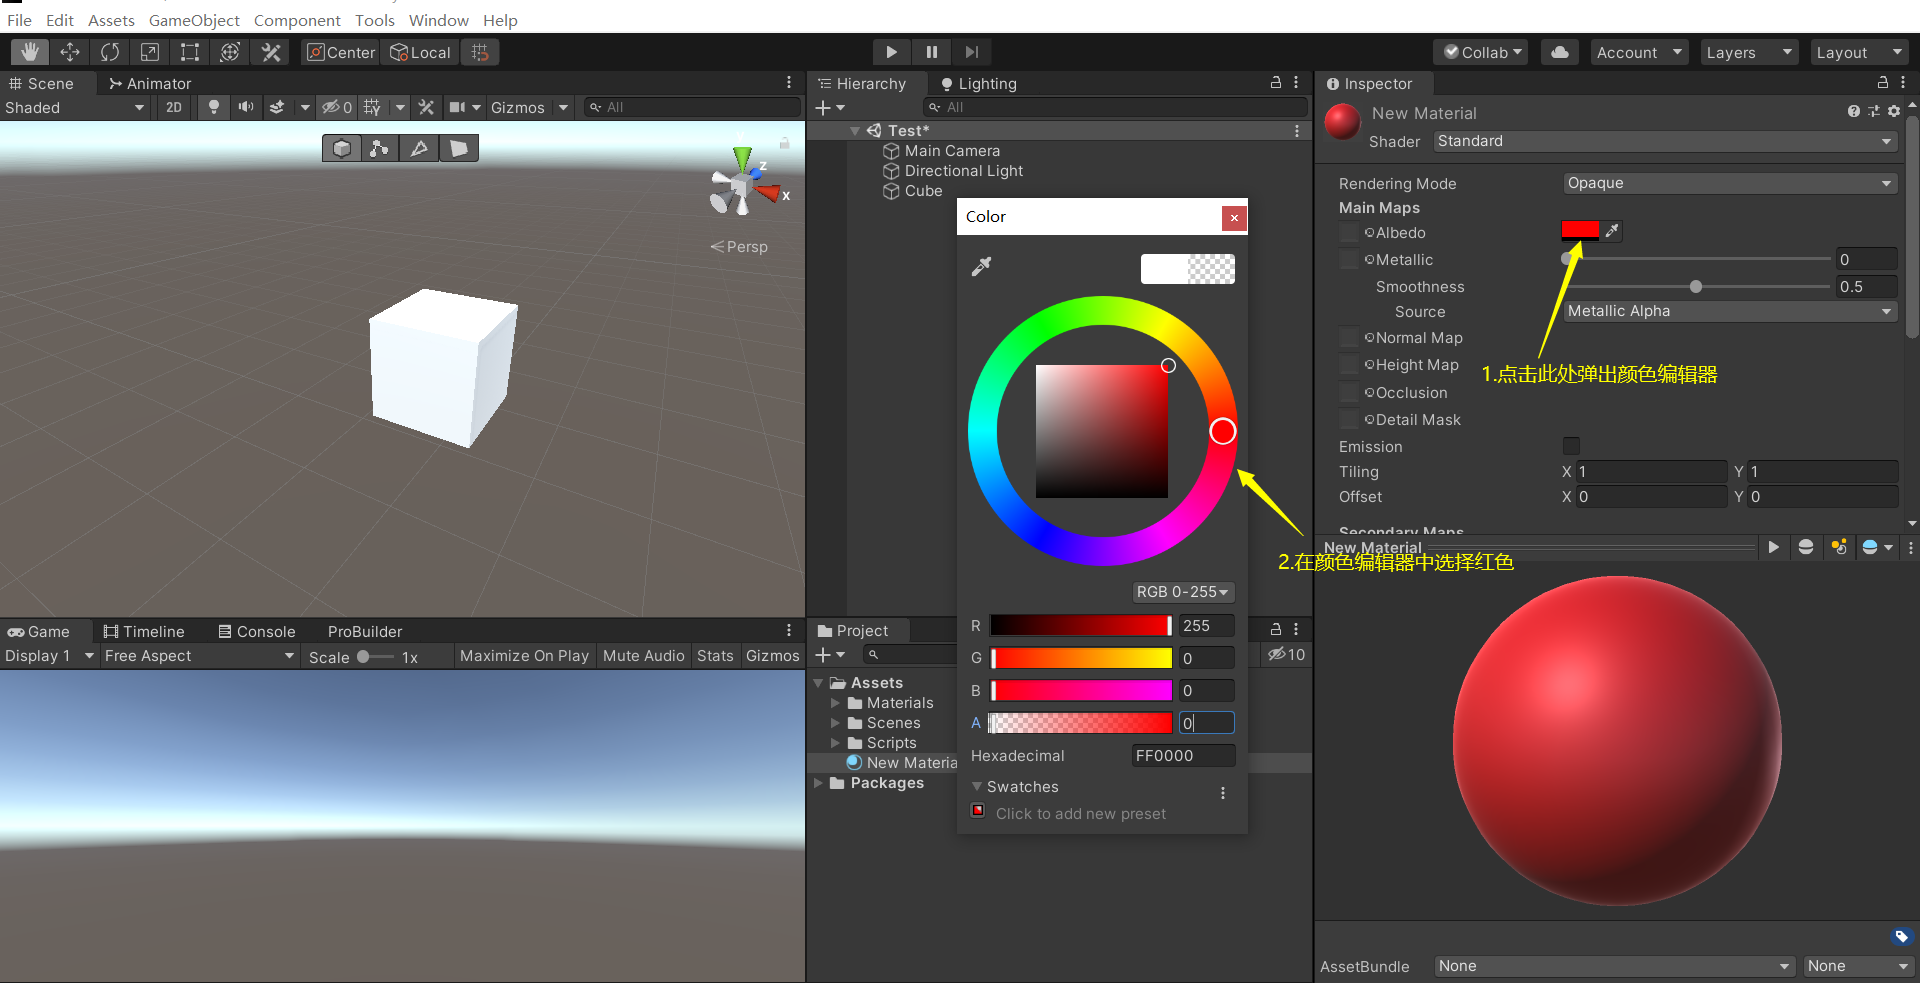Screen dimensions: 1920x983
Task: Click 'Click to add new preset' under Swatches
Action: tap(1079, 813)
